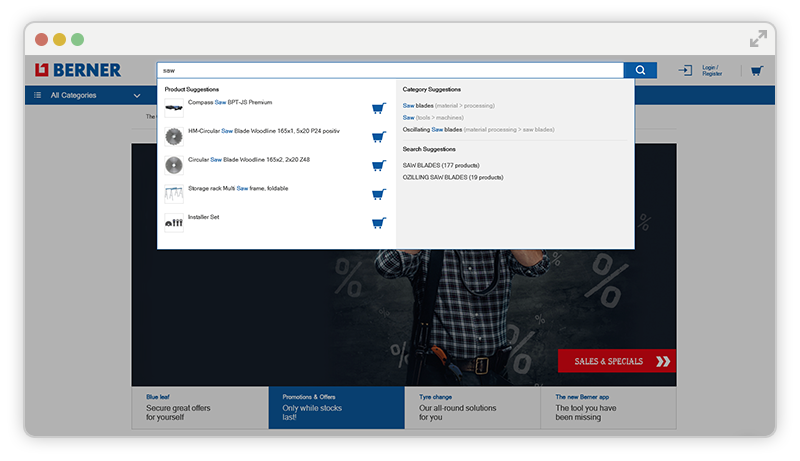Image resolution: width=800 pixels, height=461 pixels.
Task: Open 'The new Berner app' banner tab
Action: point(609,407)
